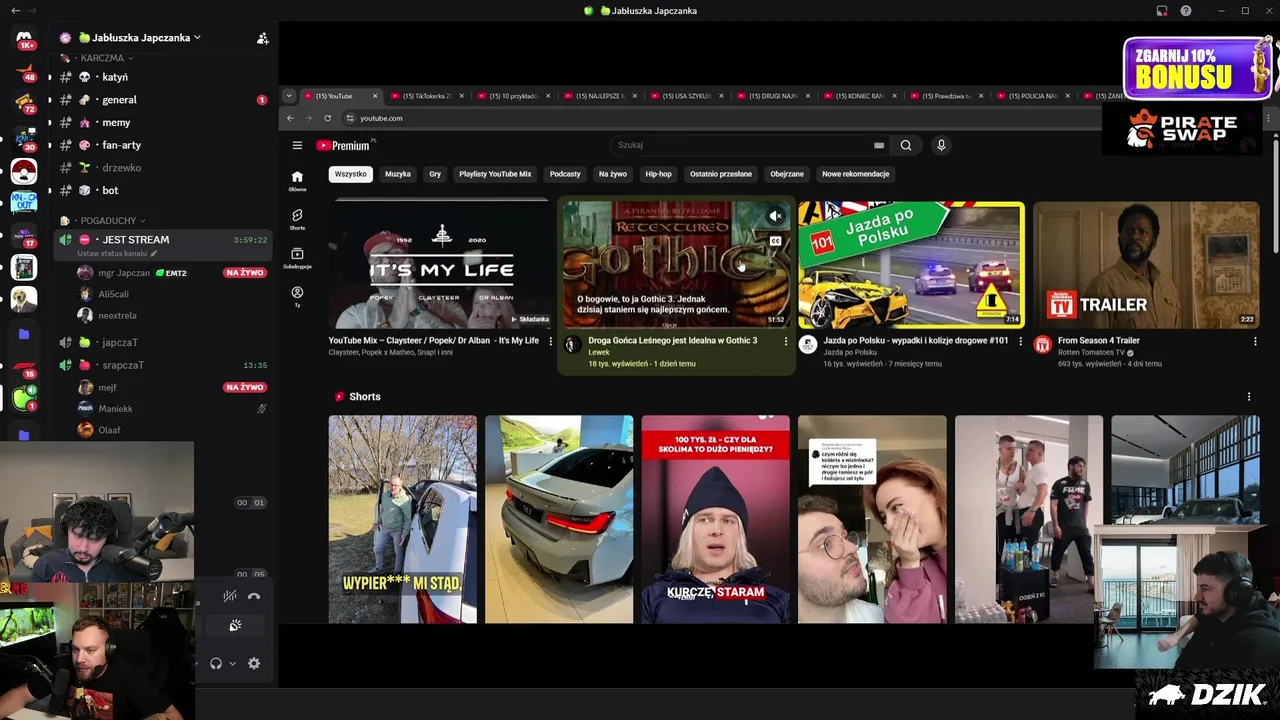Click the YouTube search magnifier button
Viewport: 1280px width, 720px height.
(906, 145)
